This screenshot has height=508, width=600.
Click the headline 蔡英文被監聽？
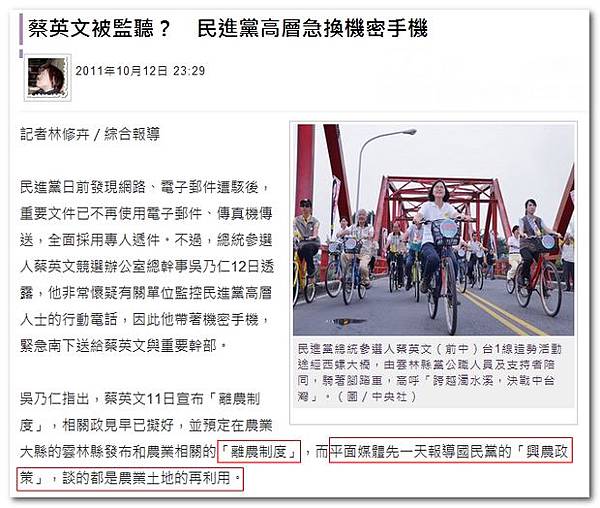pyautogui.click(x=99, y=28)
